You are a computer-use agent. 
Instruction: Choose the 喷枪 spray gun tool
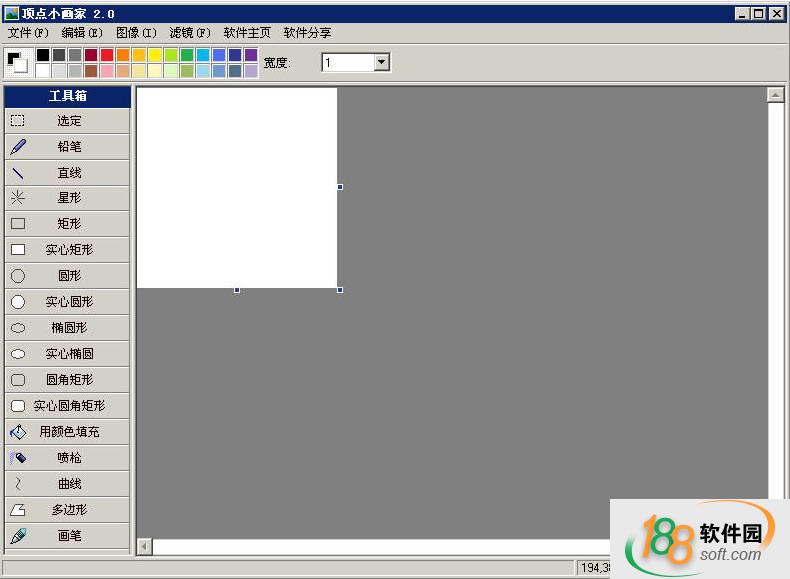pyautogui.click(x=68, y=458)
